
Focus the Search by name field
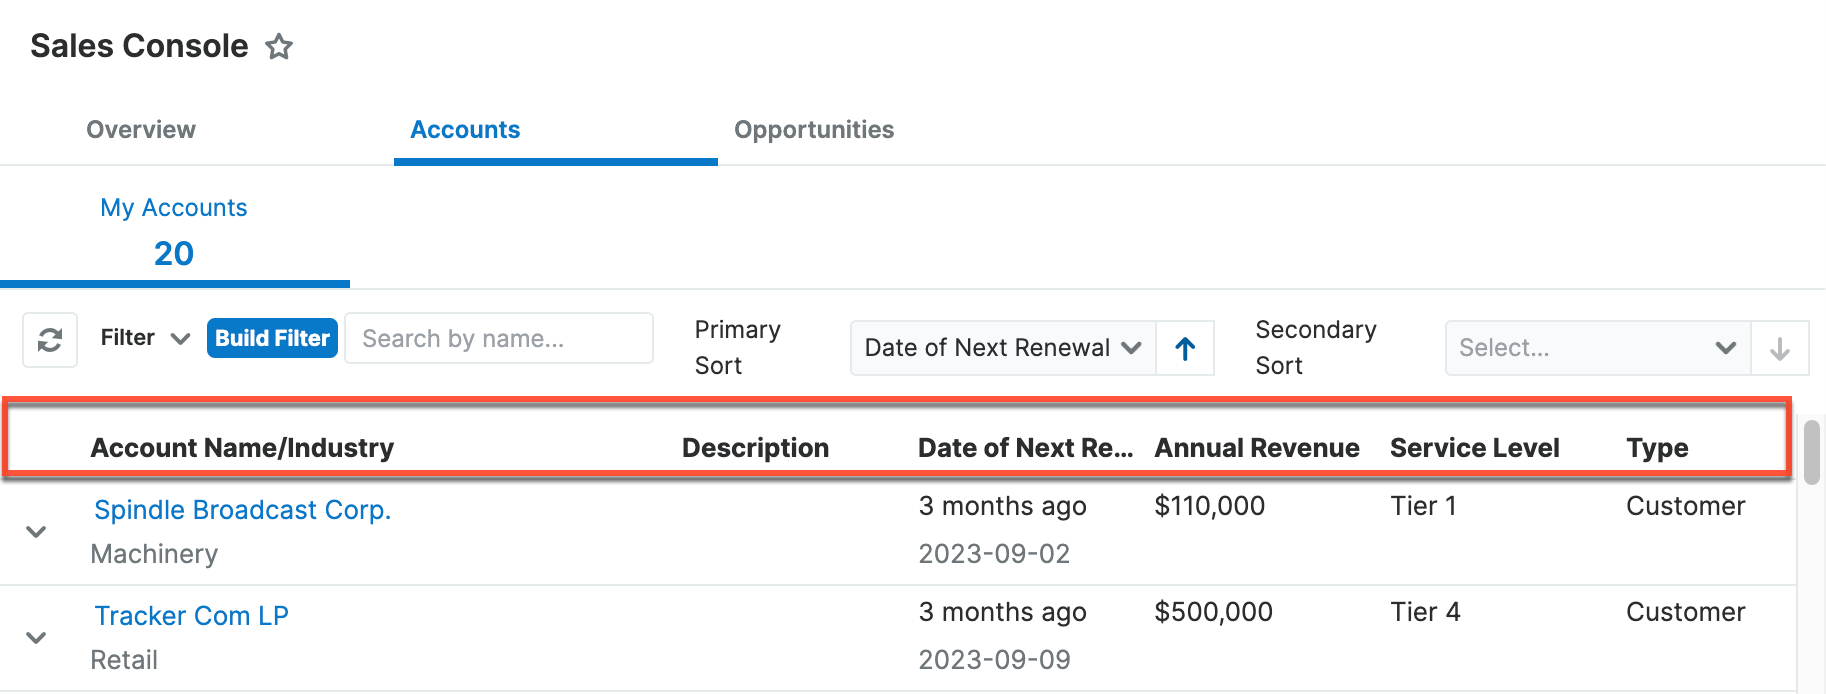(x=499, y=338)
